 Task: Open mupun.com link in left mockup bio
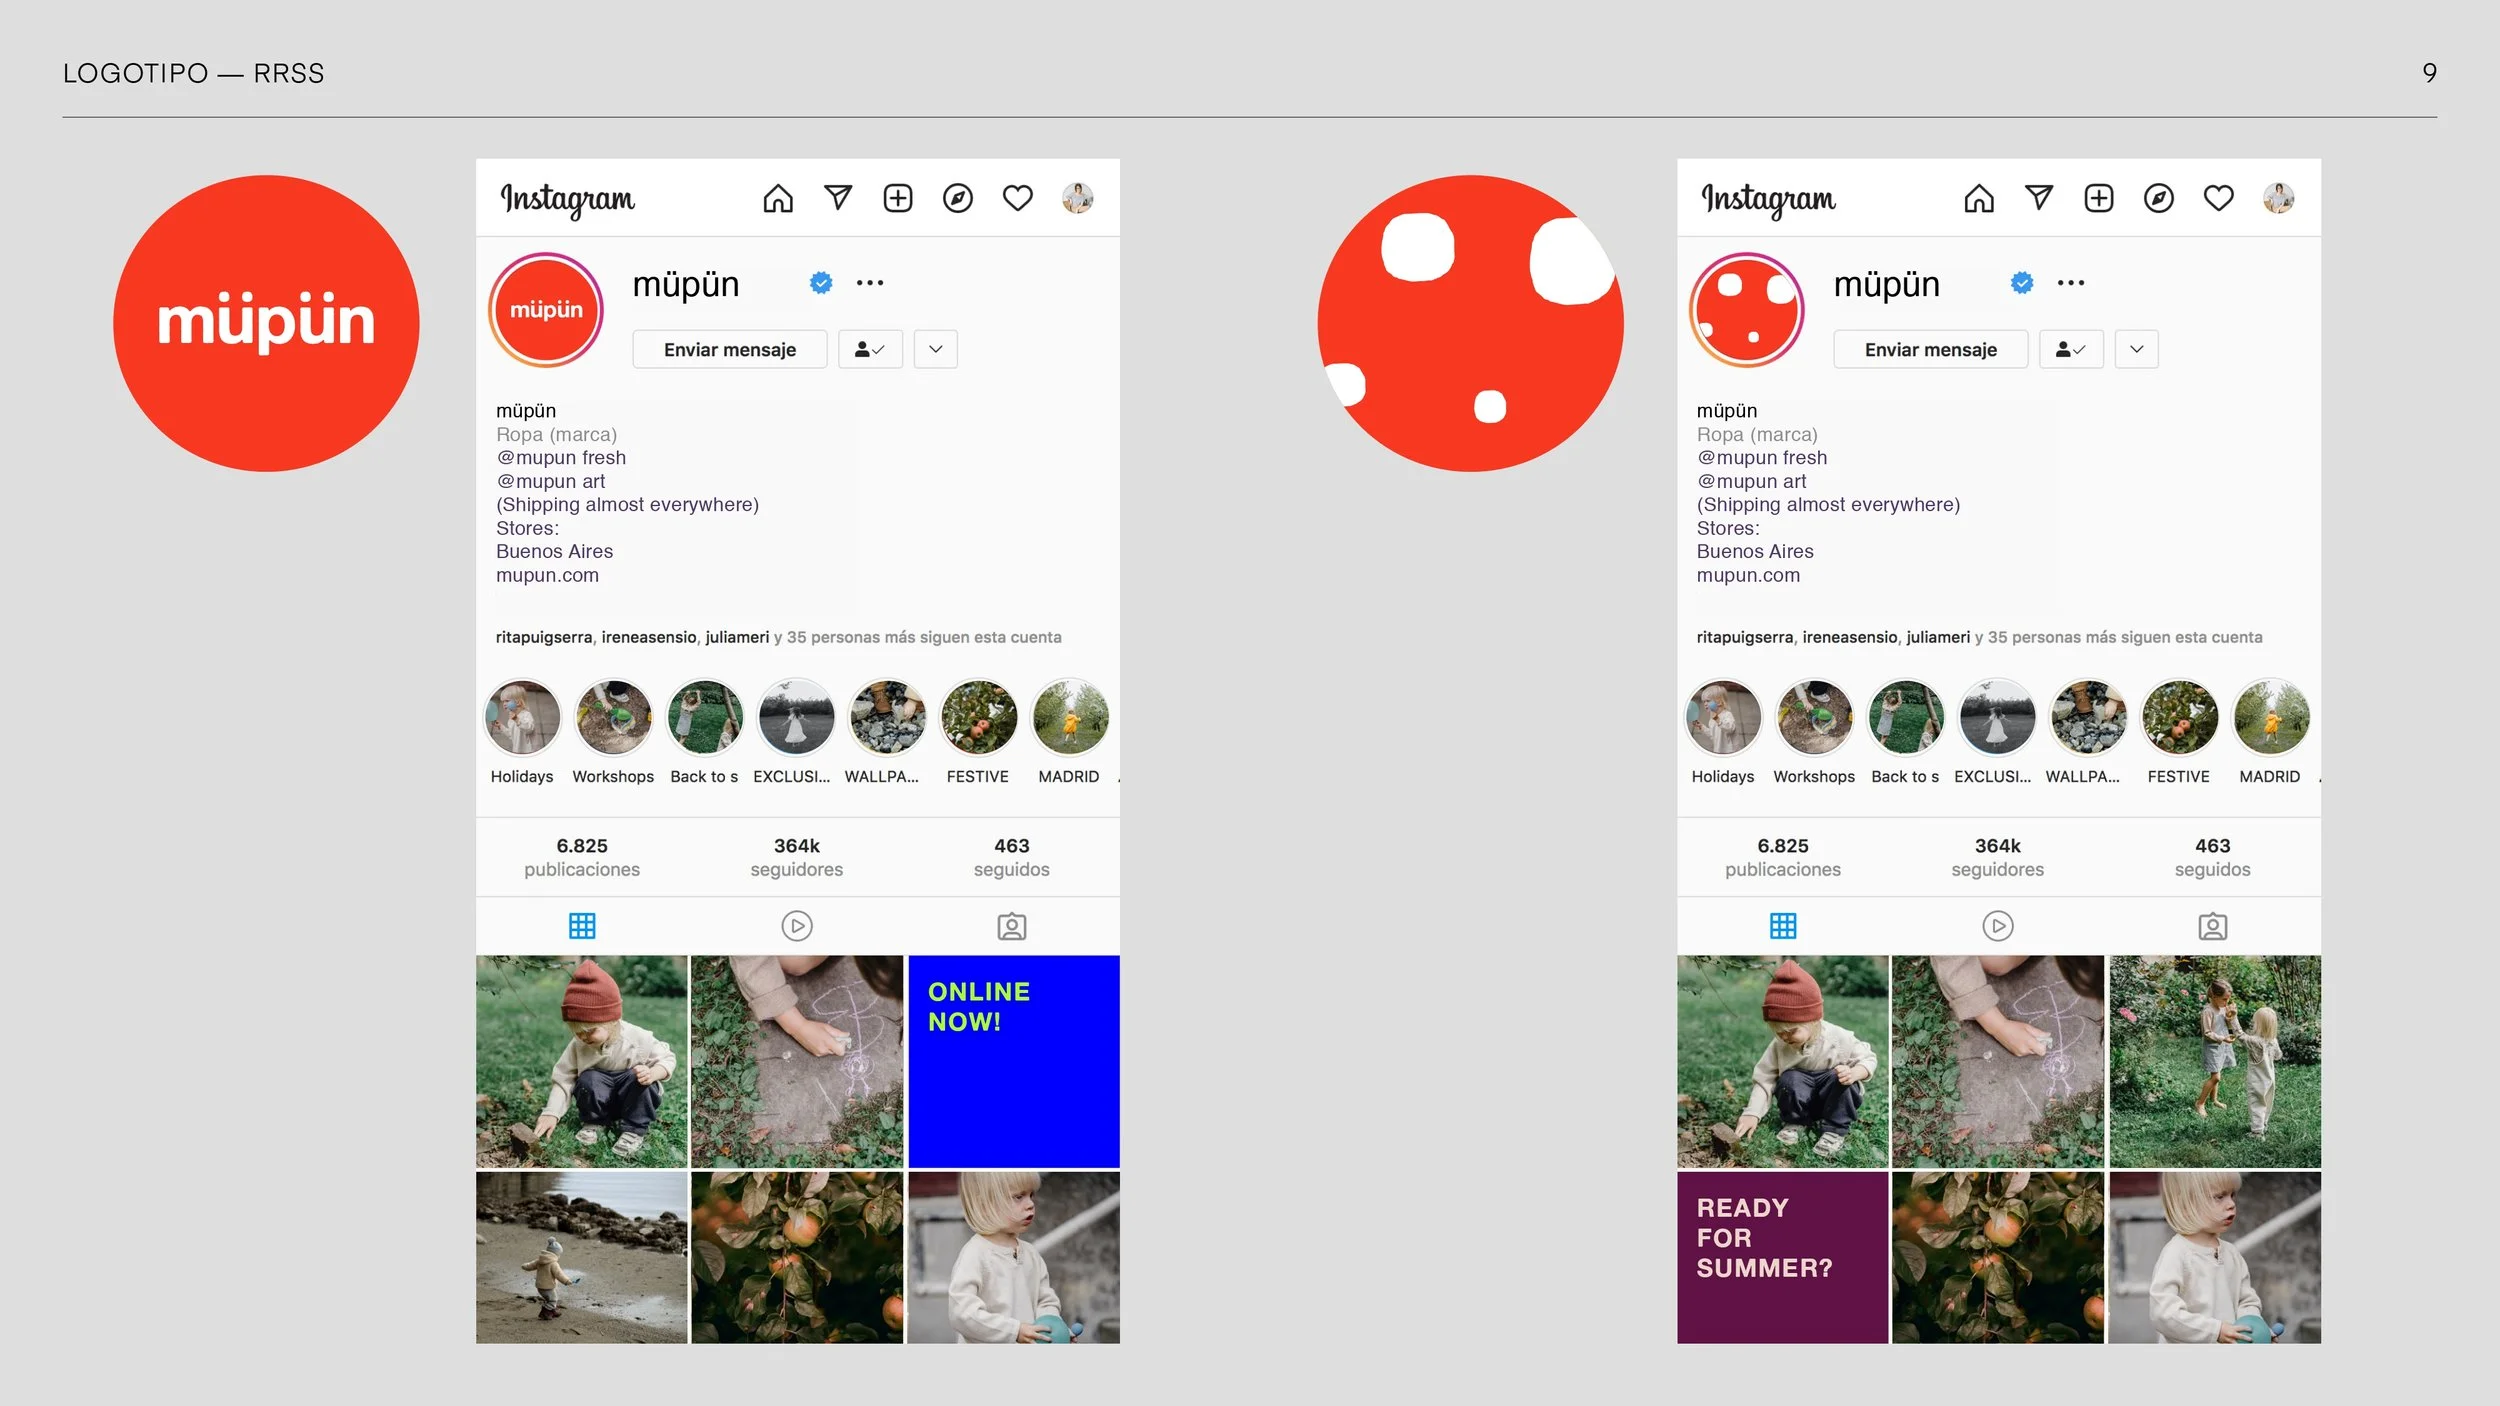(x=548, y=575)
